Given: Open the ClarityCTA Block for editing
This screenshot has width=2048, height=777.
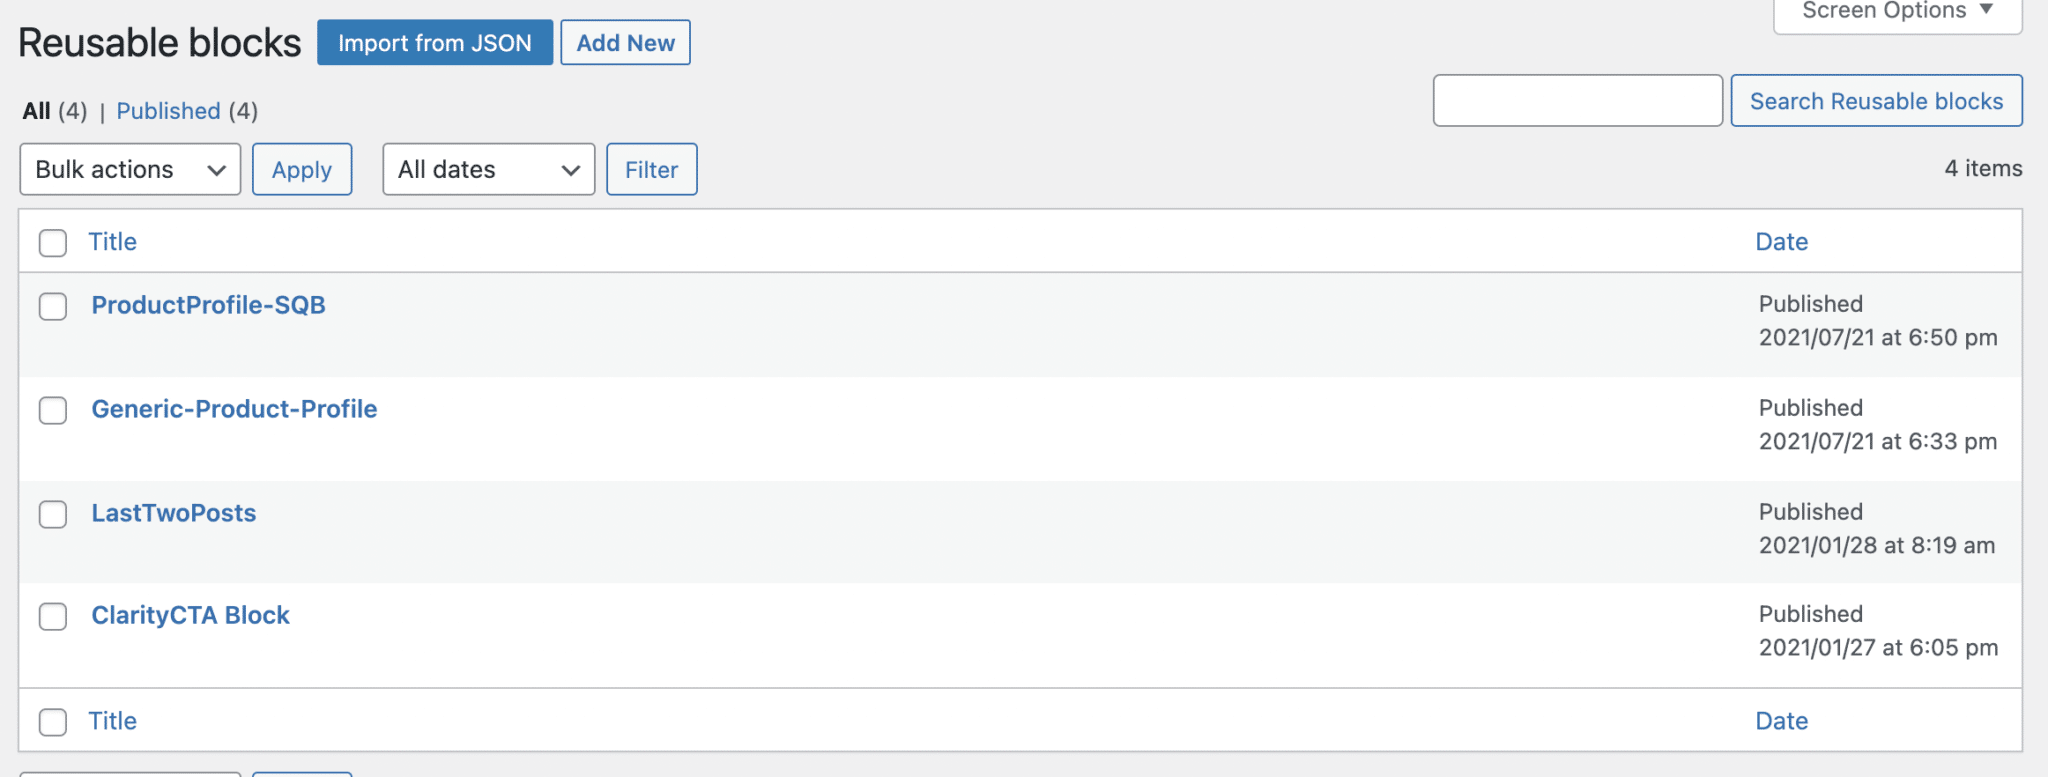Looking at the screenshot, I should pos(190,615).
